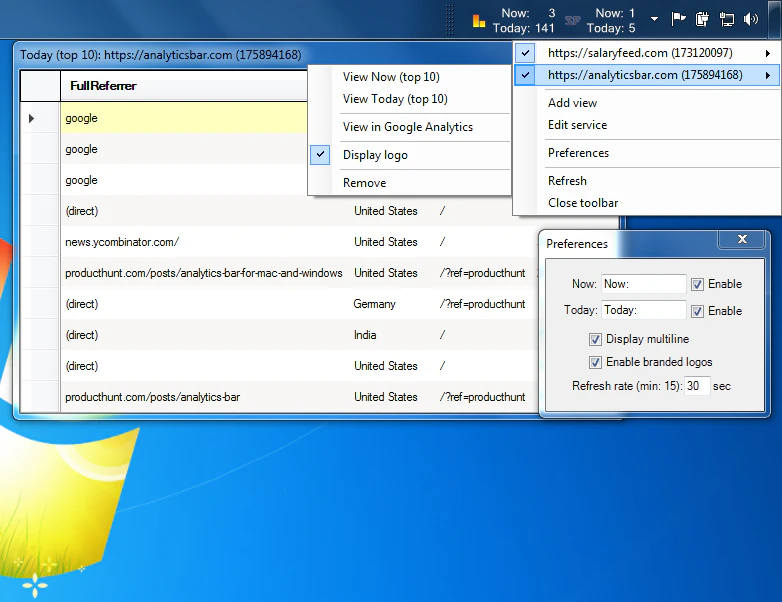
Task: Click the India country cell
Action: click(365, 335)
